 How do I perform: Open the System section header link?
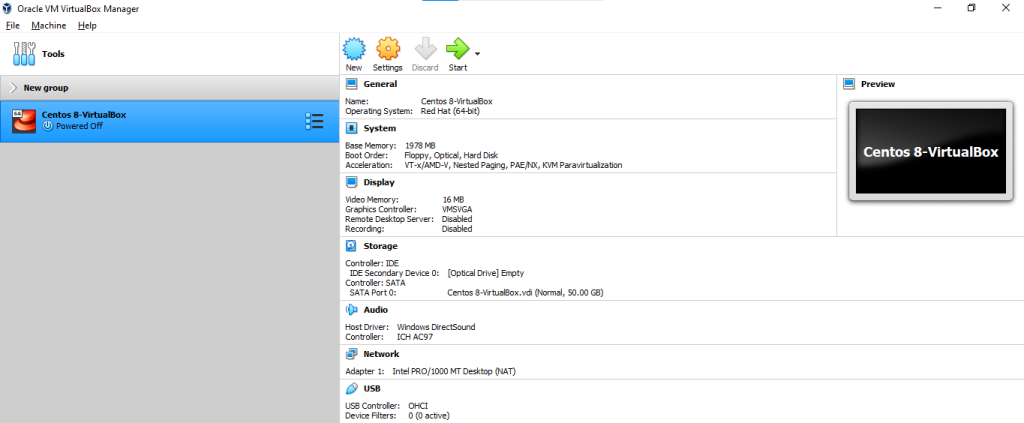click(379, 129)
